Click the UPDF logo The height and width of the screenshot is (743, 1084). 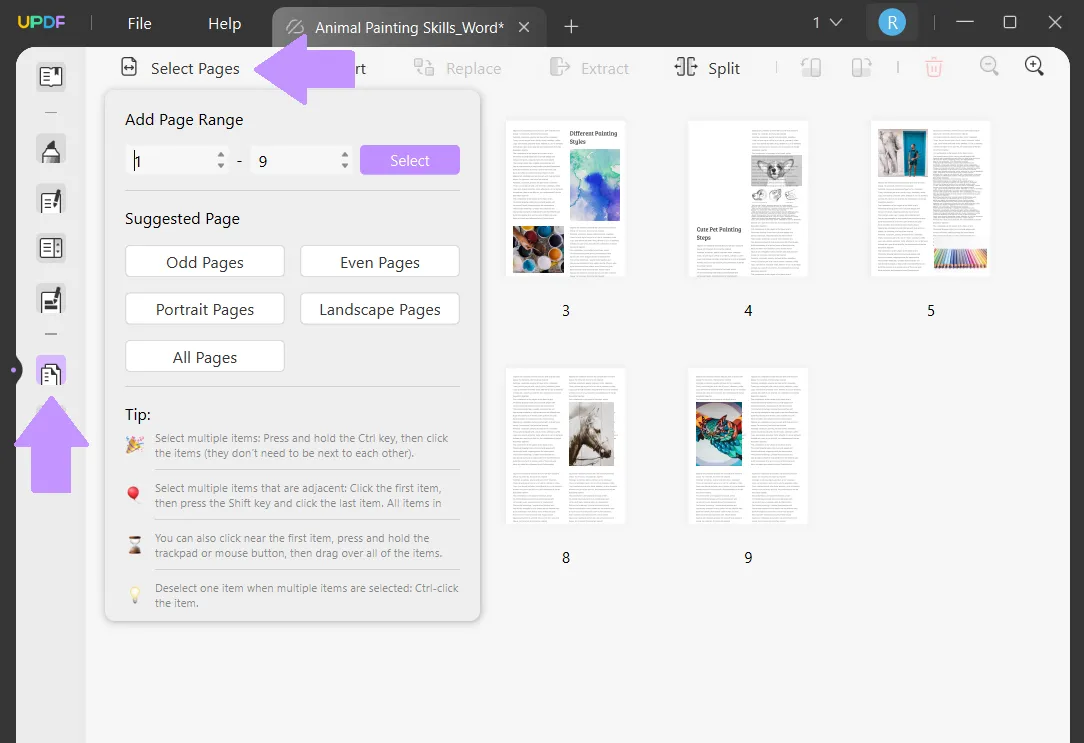pyautogui.click(x=41, y=22)
